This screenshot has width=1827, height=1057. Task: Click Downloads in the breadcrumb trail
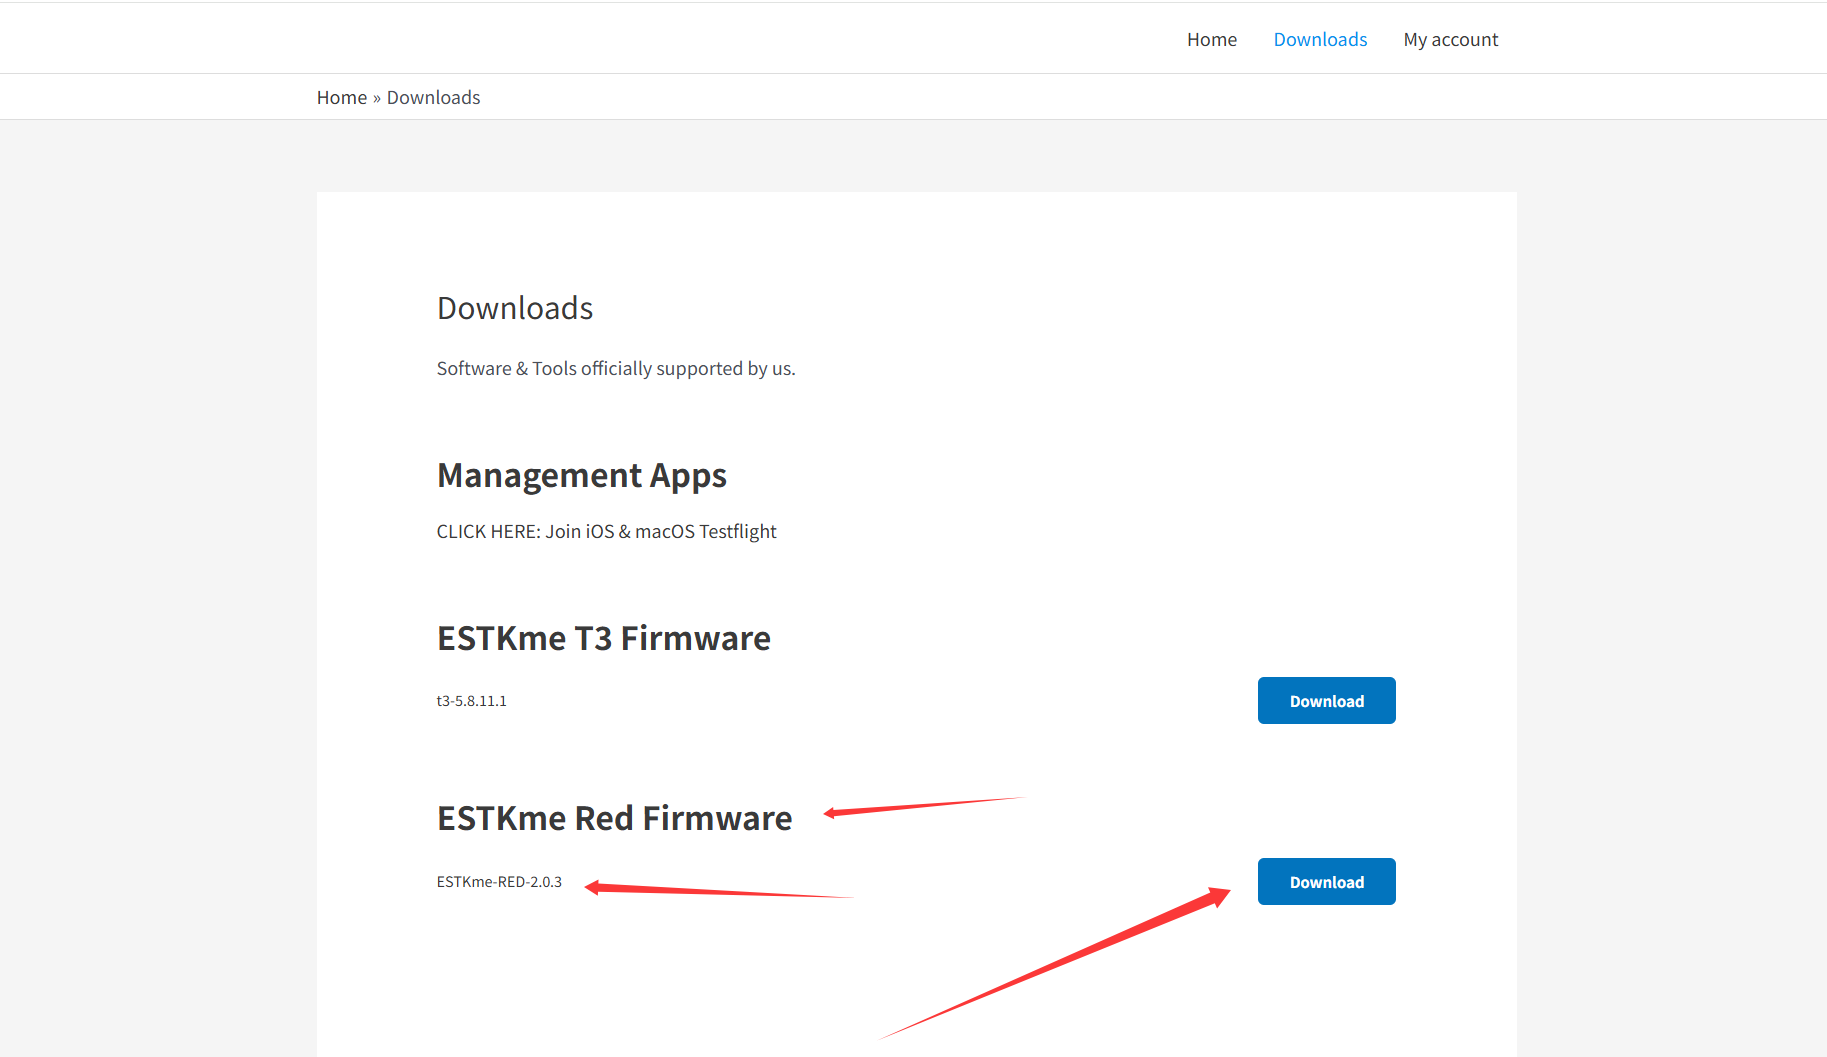433,98
